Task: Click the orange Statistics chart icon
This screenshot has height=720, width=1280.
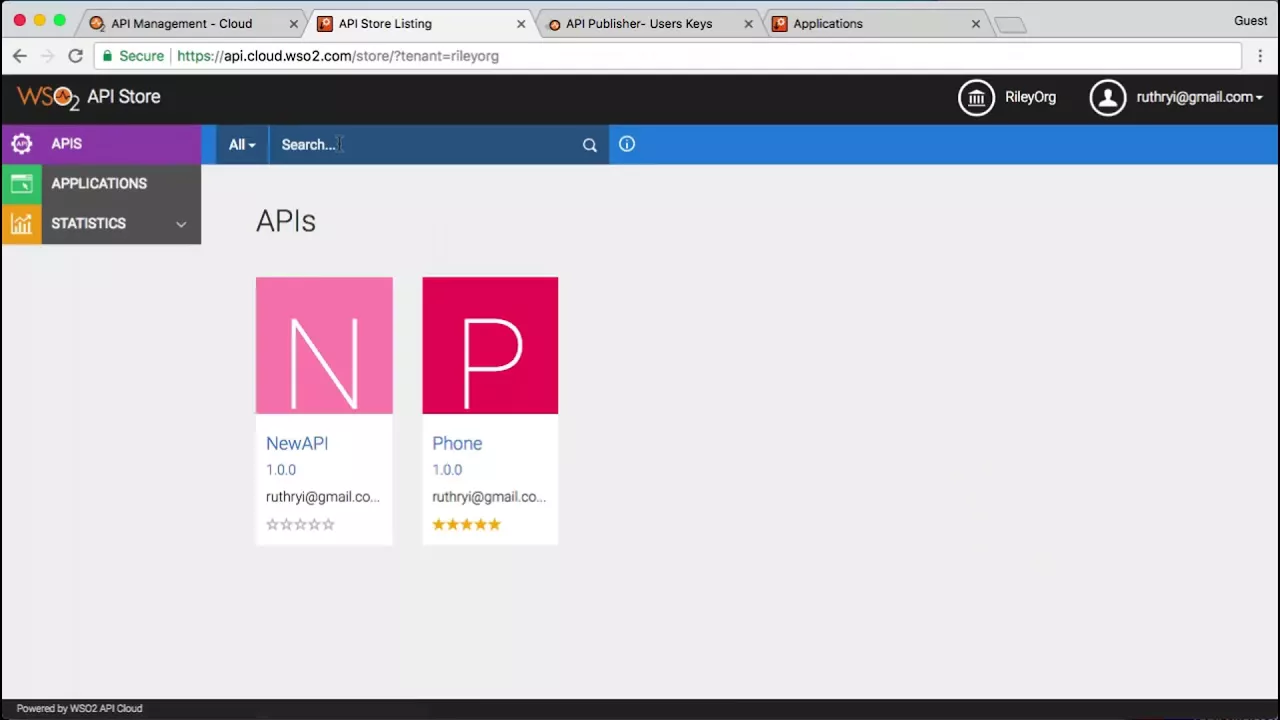Action: coord(21,224)
